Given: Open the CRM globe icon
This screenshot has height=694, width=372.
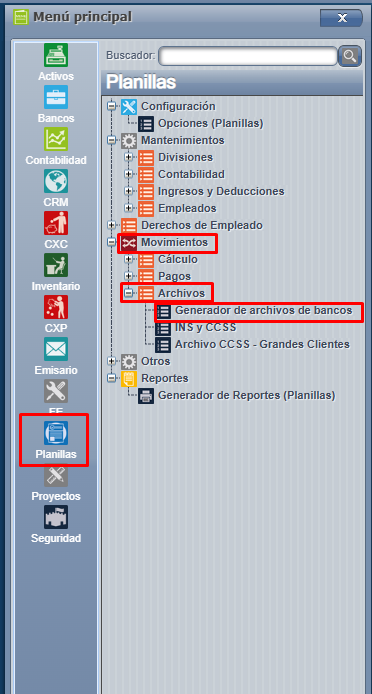Looking at the screenshot, I should pyautogui.click(x=56, y=181).
